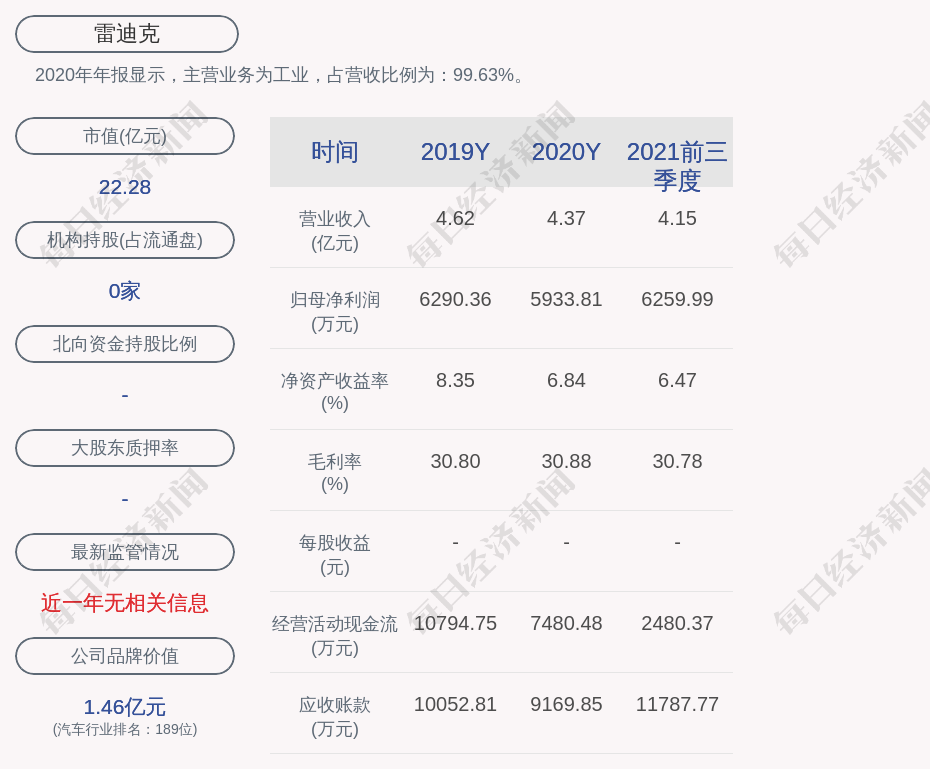Screen dimensions: 930x769
Task: Click the 22.28 market value figure
Action: 125,187
